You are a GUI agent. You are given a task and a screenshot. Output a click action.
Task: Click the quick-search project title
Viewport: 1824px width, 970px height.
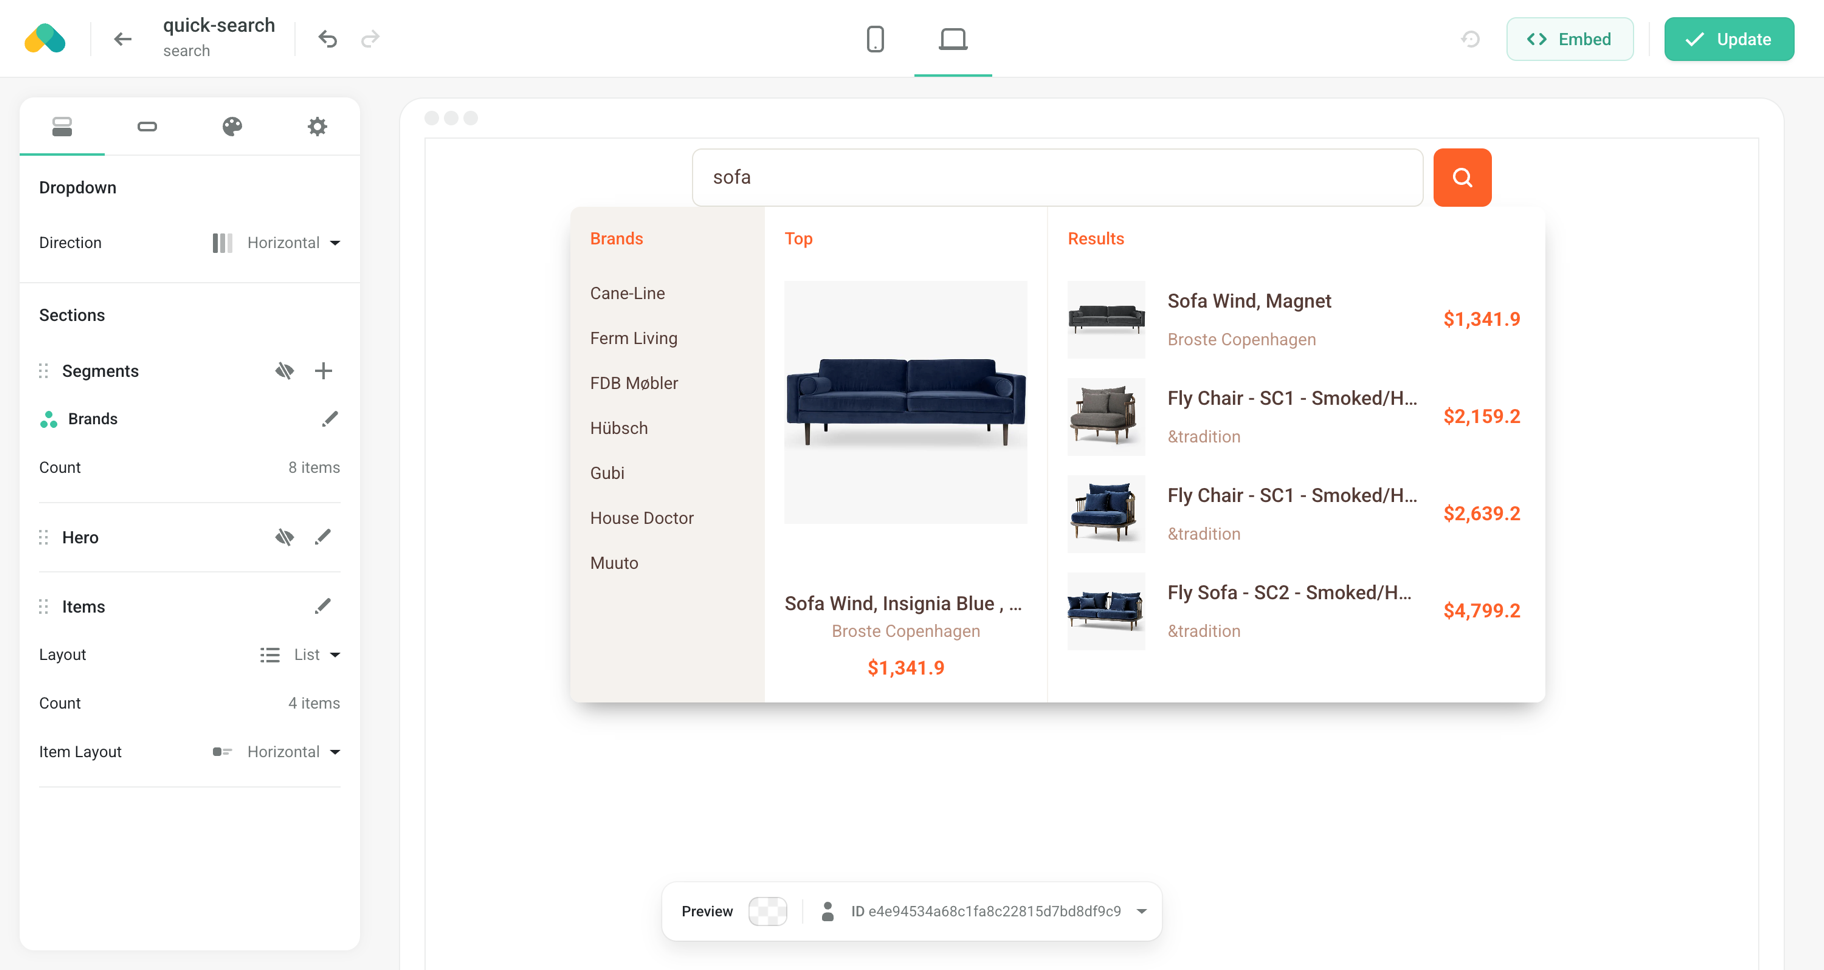click(219, 26)
